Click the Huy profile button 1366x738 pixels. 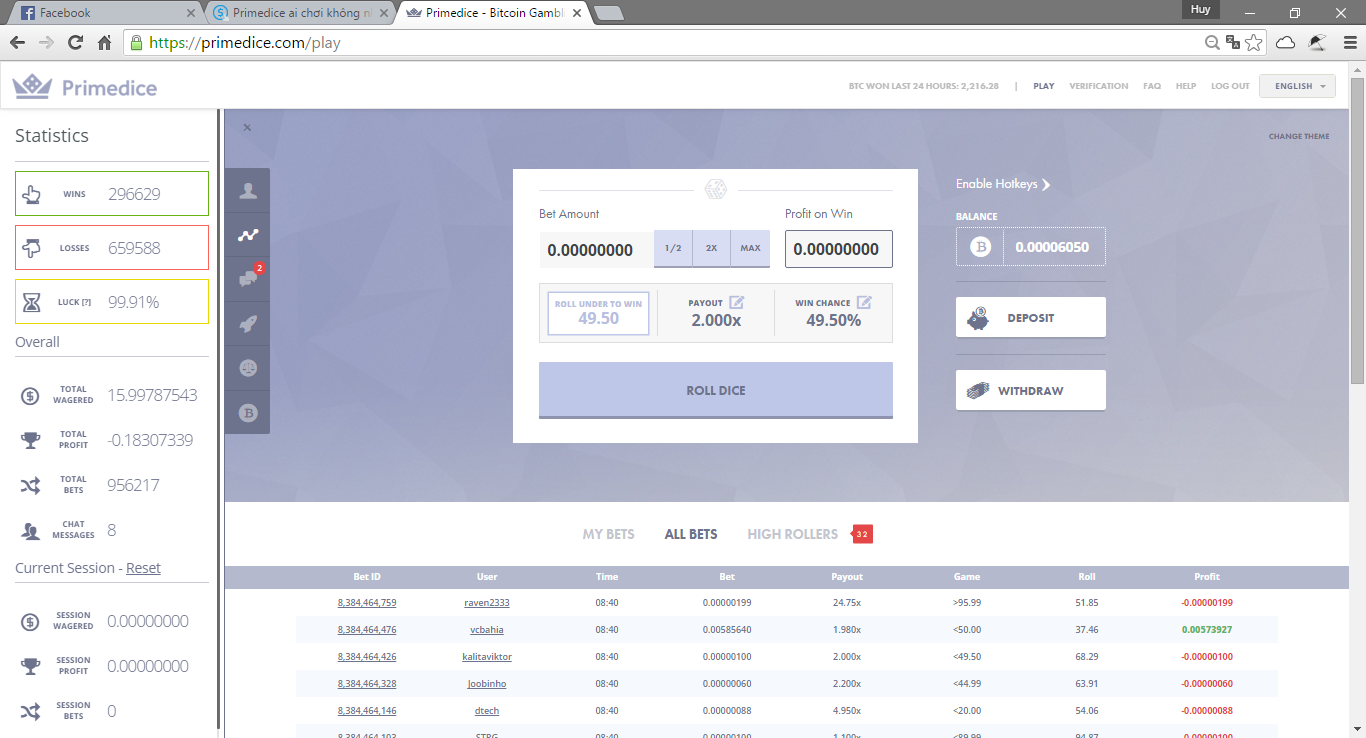click(x=1201, y=9)
